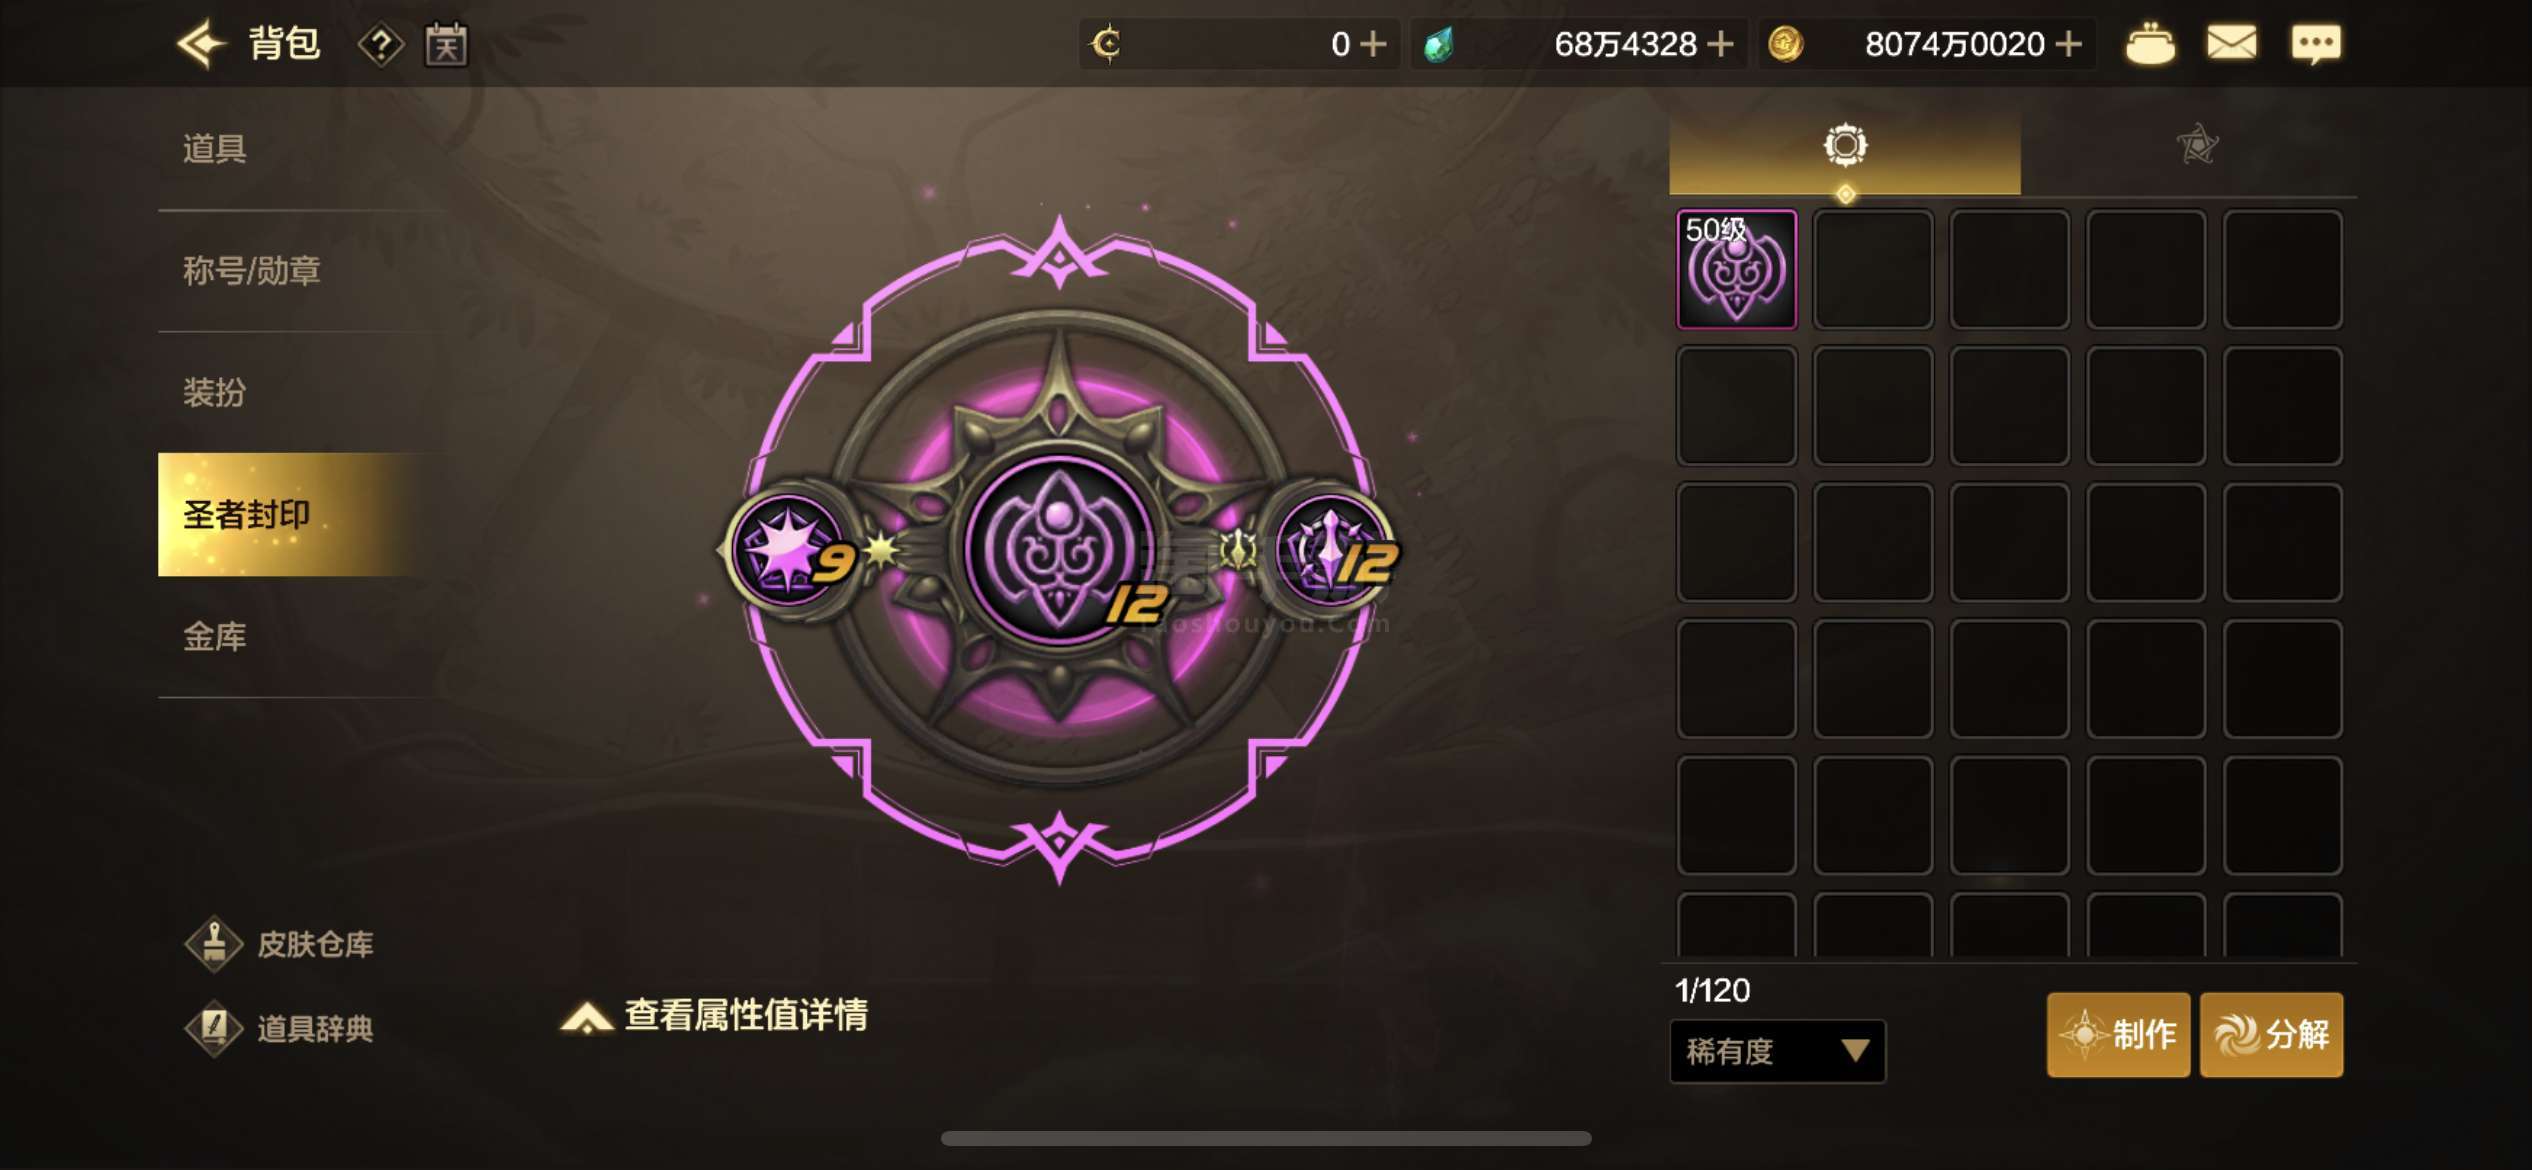This screenshot has height=1170, width=2532.
Task: Open the question-mark help icon
Action: point(381,45)
